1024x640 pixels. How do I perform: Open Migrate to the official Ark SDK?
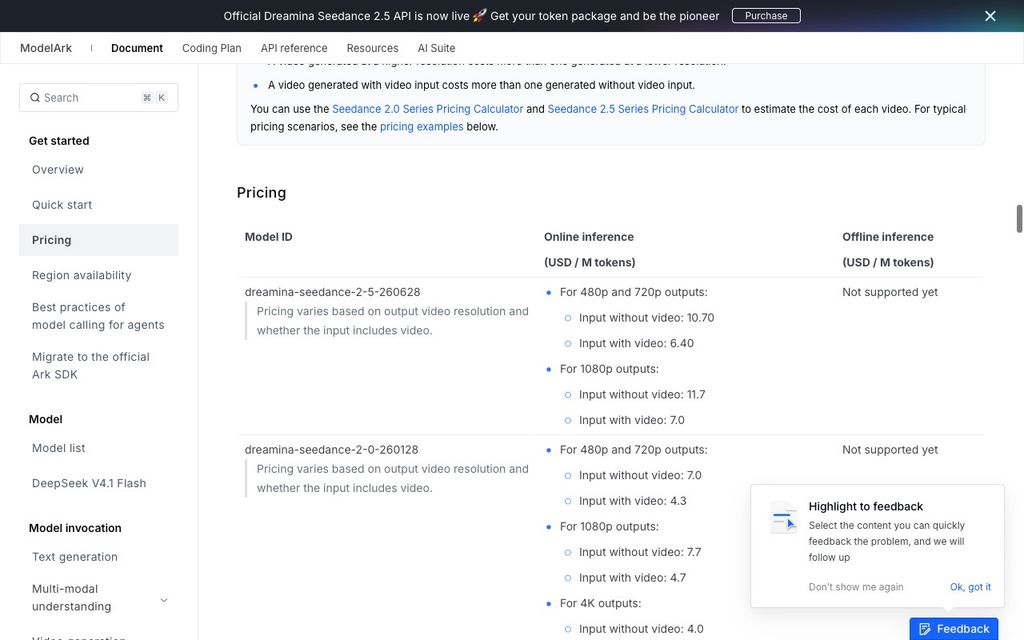pyautogui.click(x=91, y=366)
